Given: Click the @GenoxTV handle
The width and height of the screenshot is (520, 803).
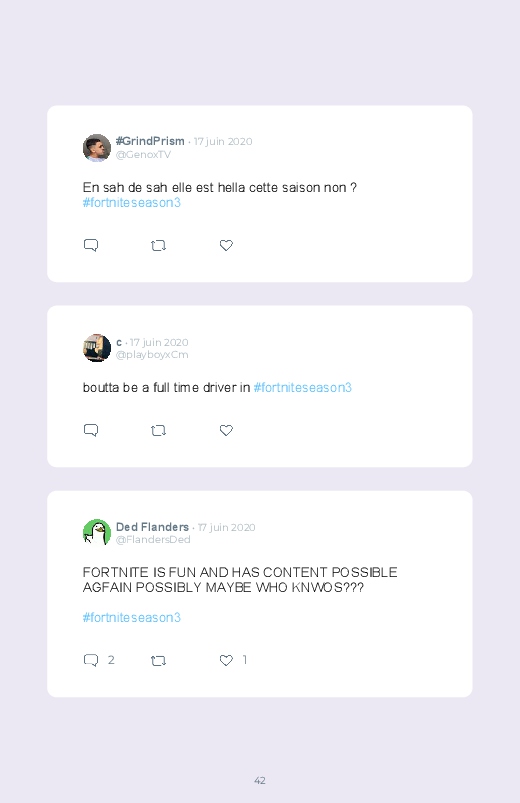Looking at the screenshot, I should [143, 155].
